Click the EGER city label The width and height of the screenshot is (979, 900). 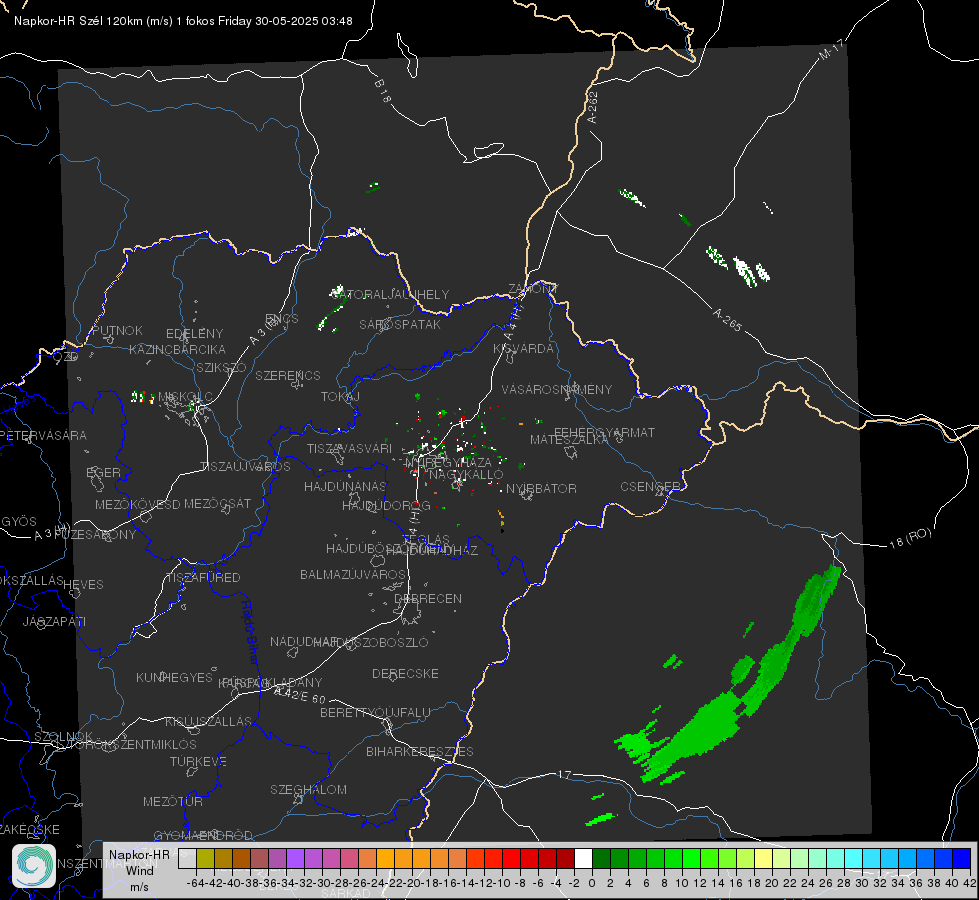point(103,472)
